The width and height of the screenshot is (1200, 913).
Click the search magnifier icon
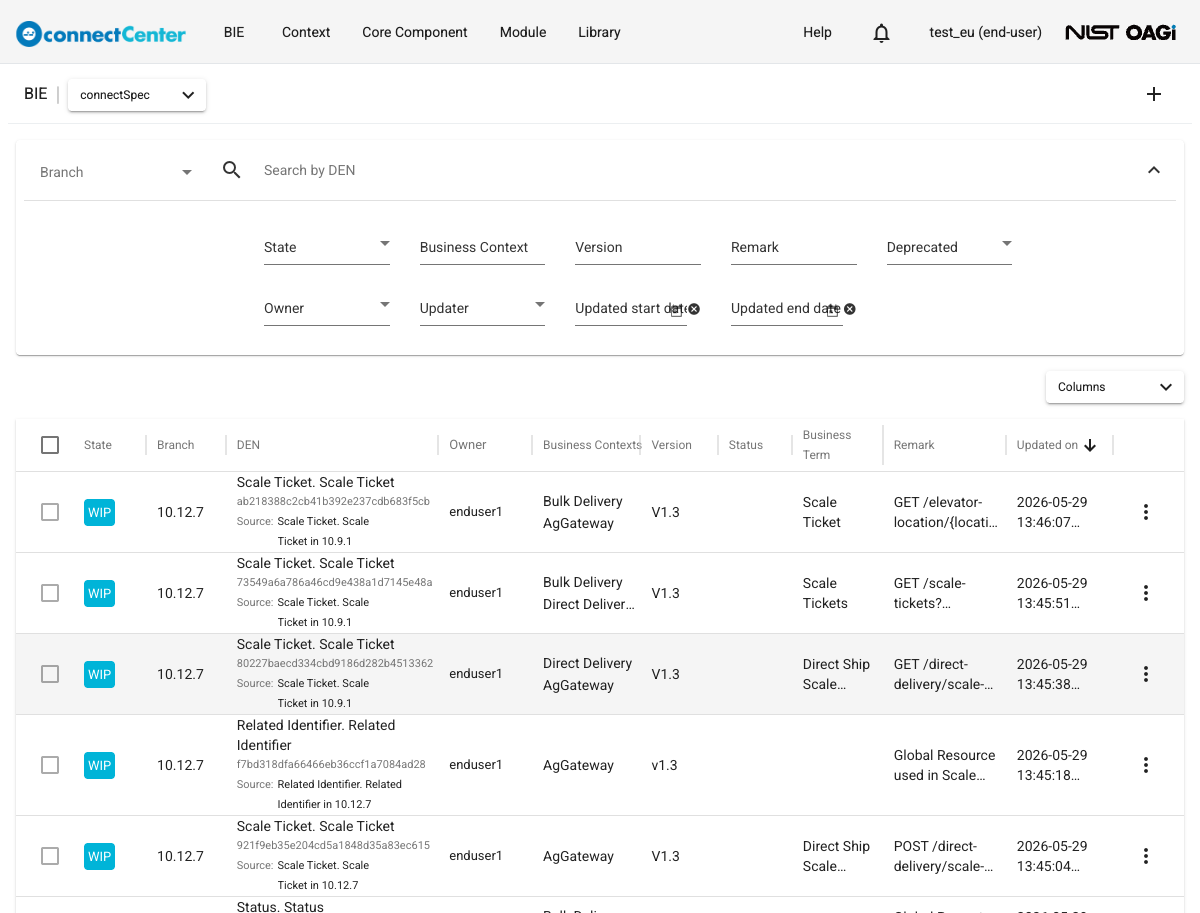point(232,170)
